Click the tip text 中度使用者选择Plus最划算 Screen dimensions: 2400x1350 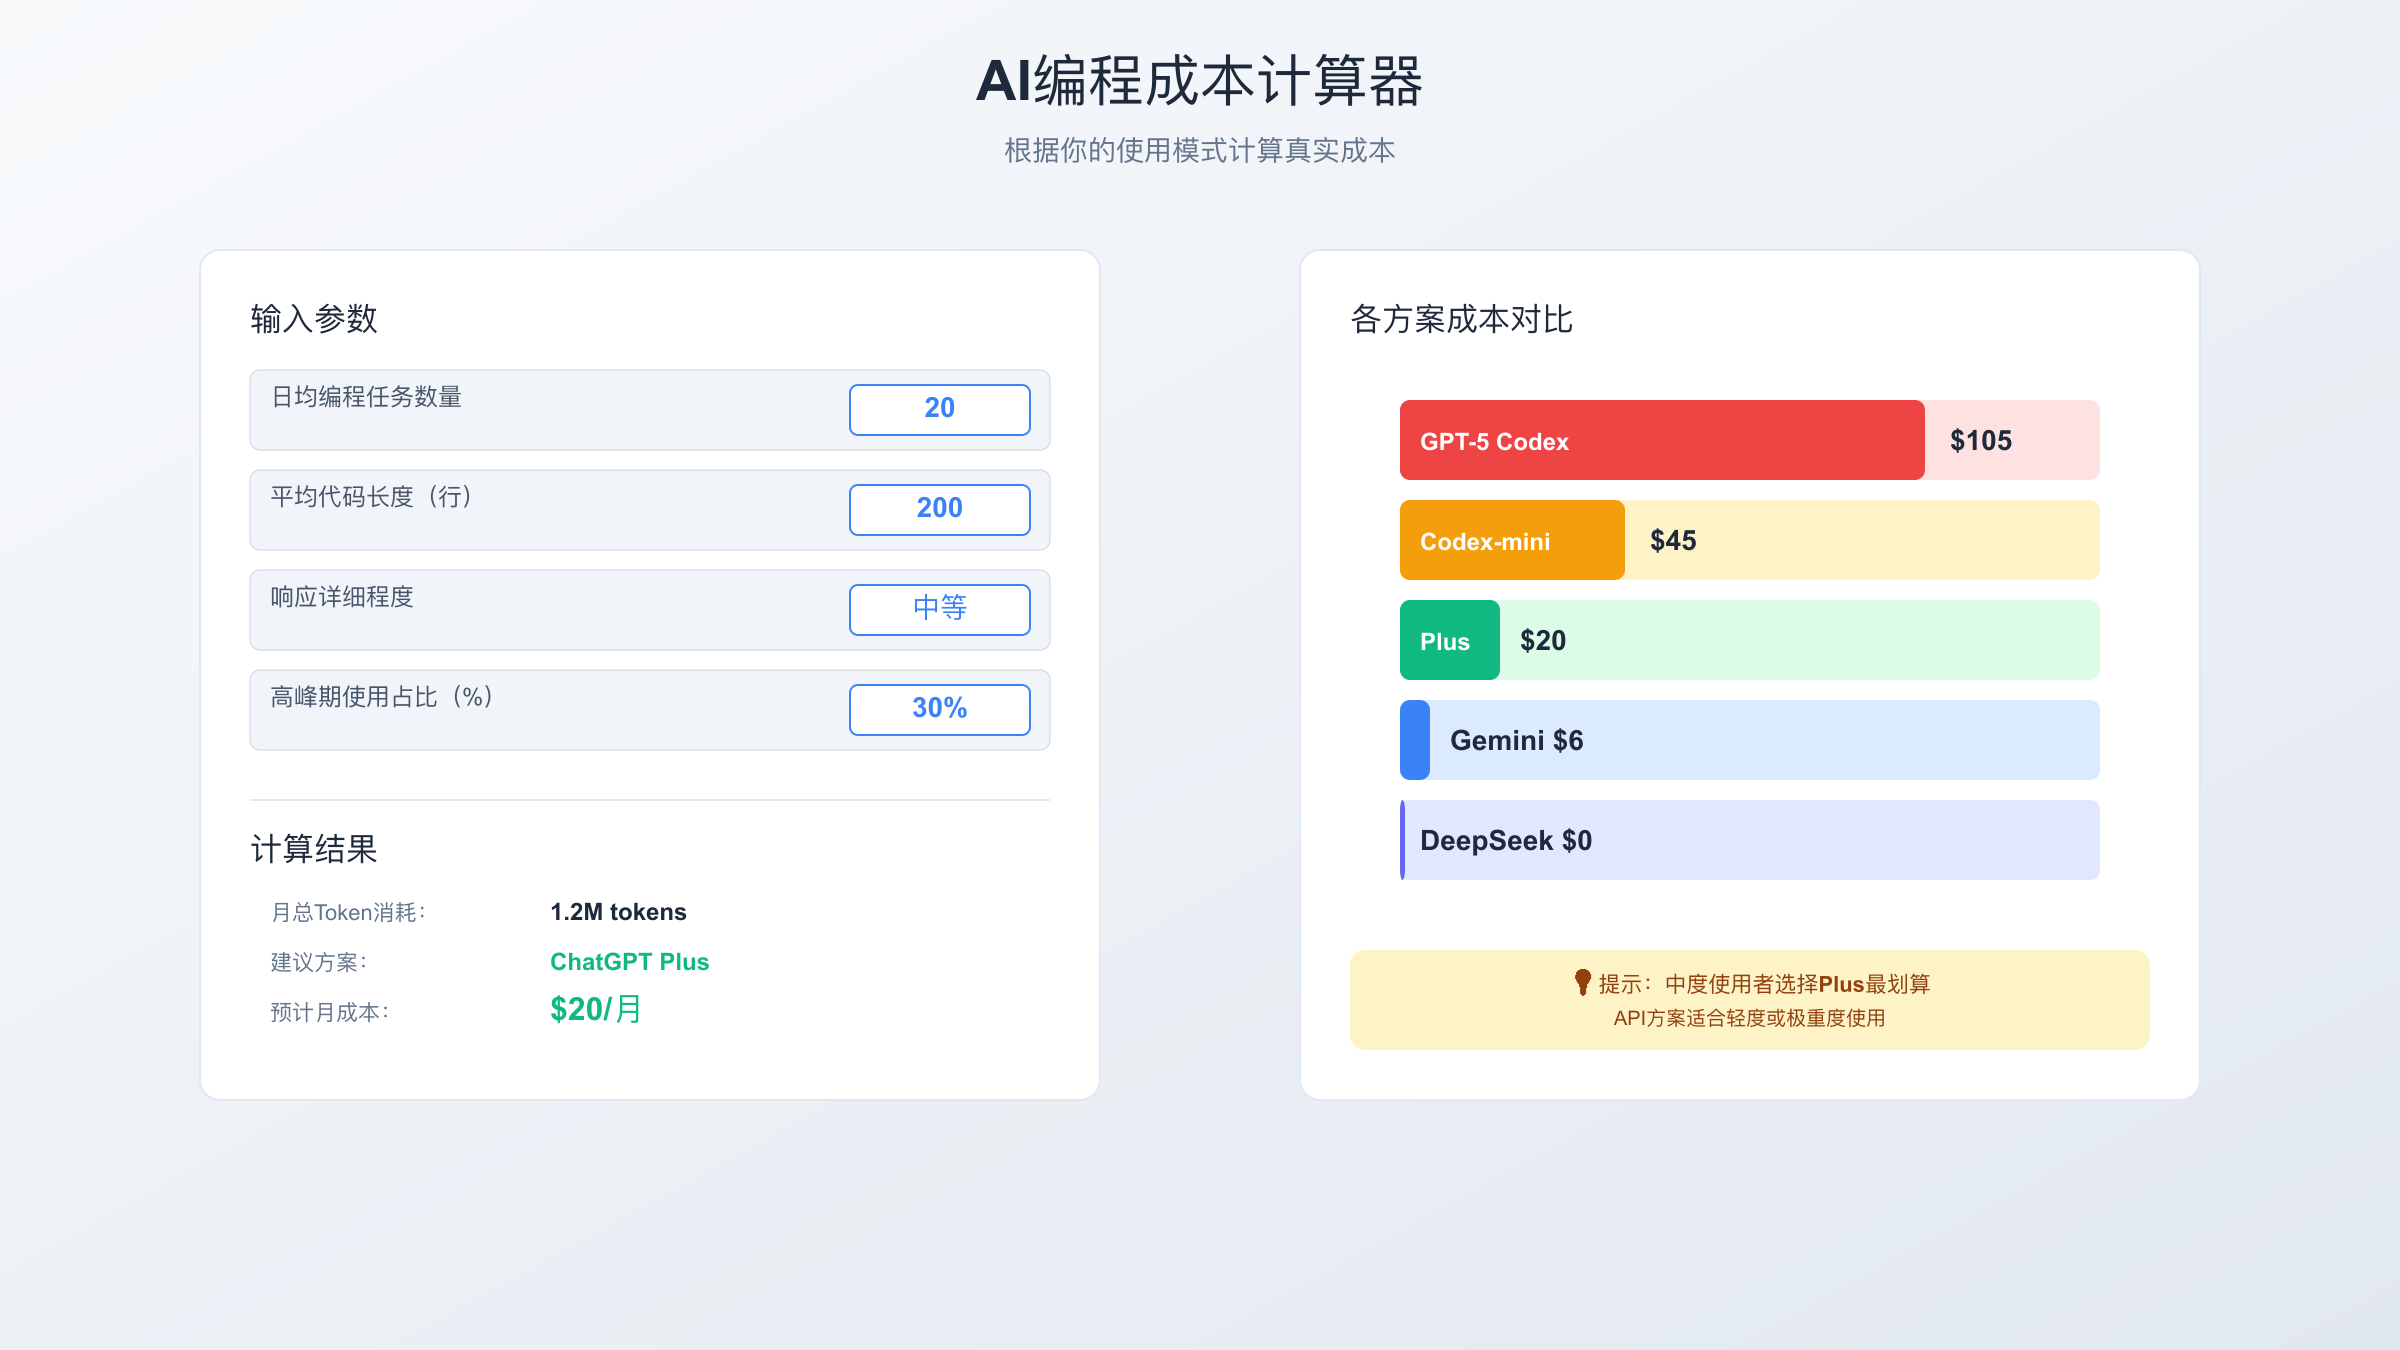click(1797, 984)
